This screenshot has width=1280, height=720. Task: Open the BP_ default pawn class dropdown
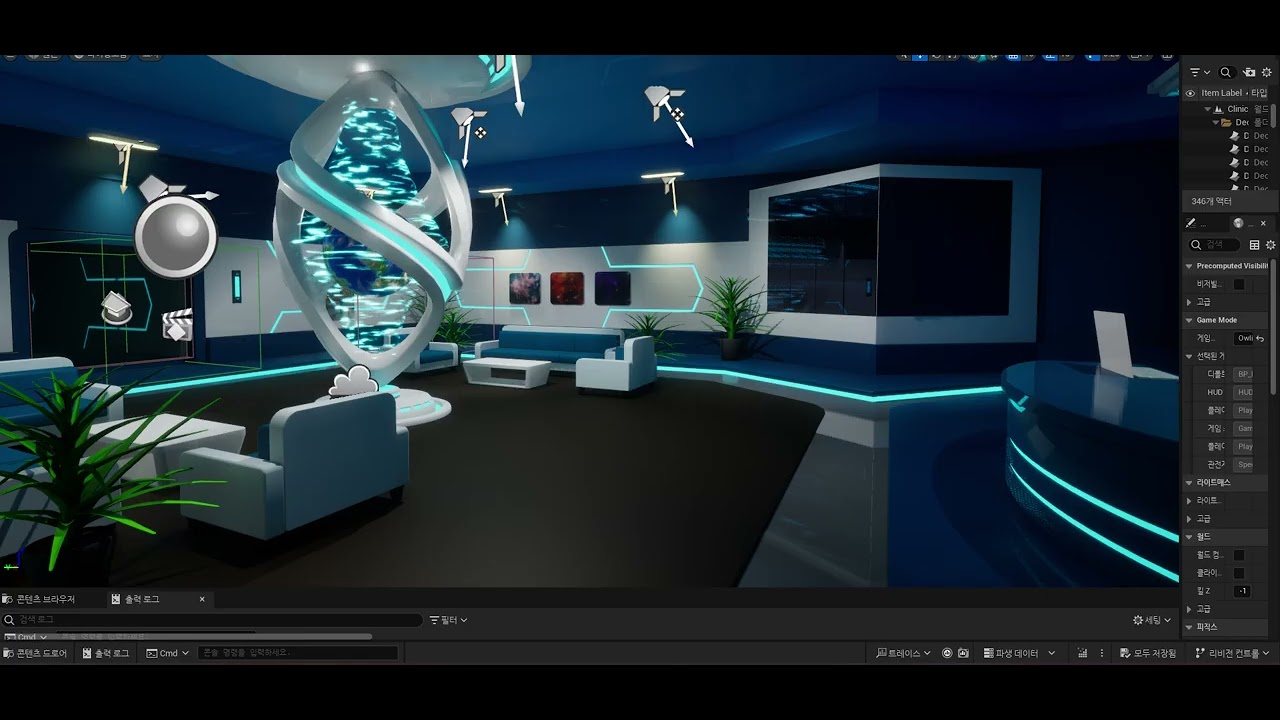pos(1245,374)
